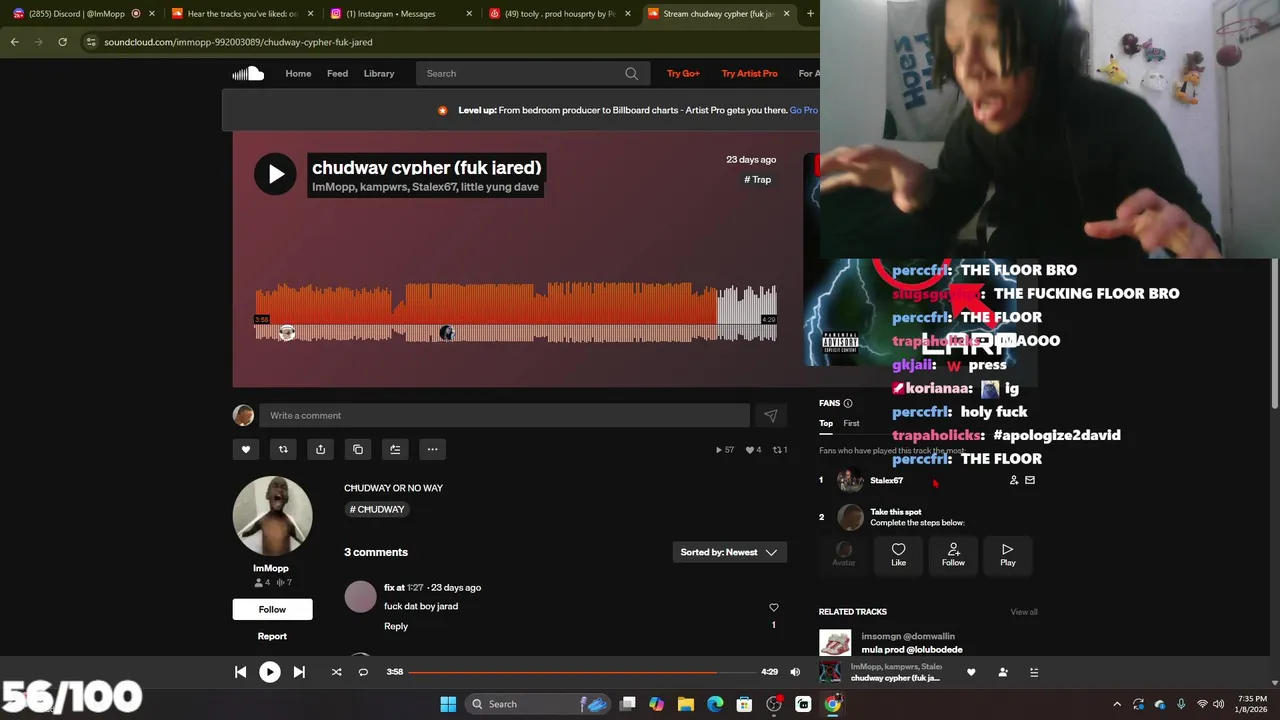Open the Feed nav item
Screen dimensions: 1280x720
(x=337, y=73)
